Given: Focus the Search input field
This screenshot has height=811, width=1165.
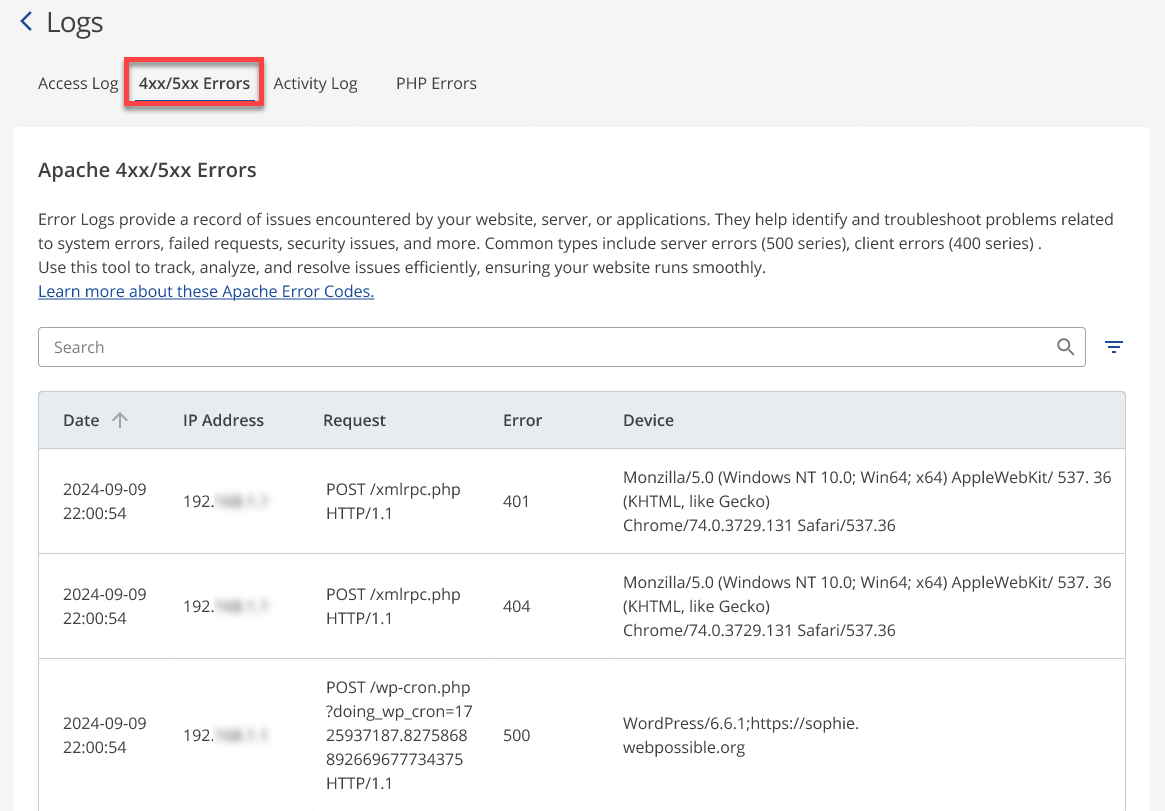Looking at the screenshot, I should coord(540,347).
